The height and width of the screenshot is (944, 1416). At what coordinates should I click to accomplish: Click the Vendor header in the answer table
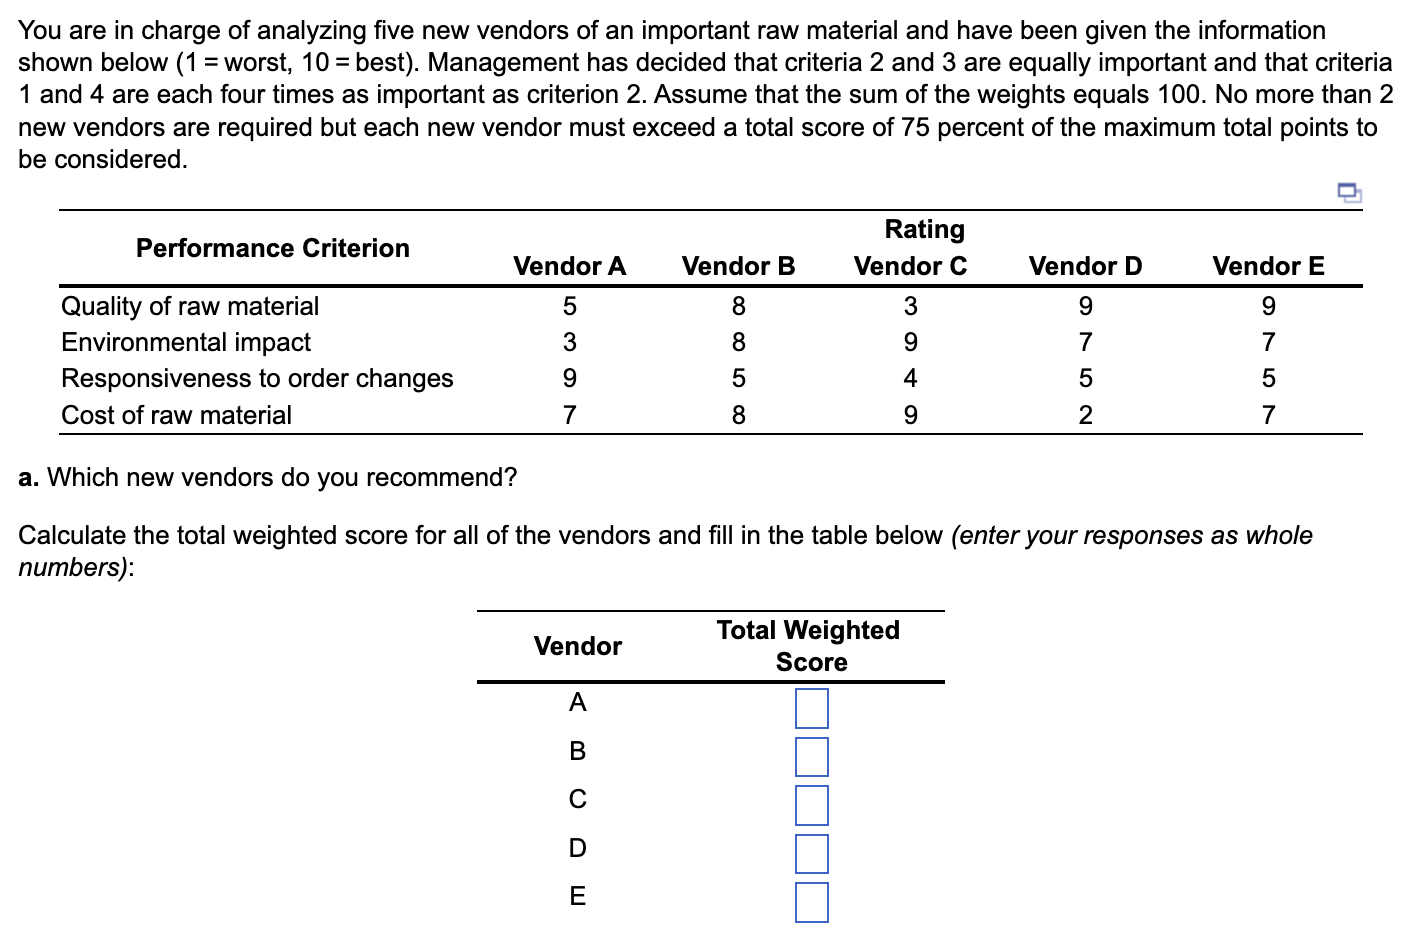pyautogui.click(x=577, y=646)
